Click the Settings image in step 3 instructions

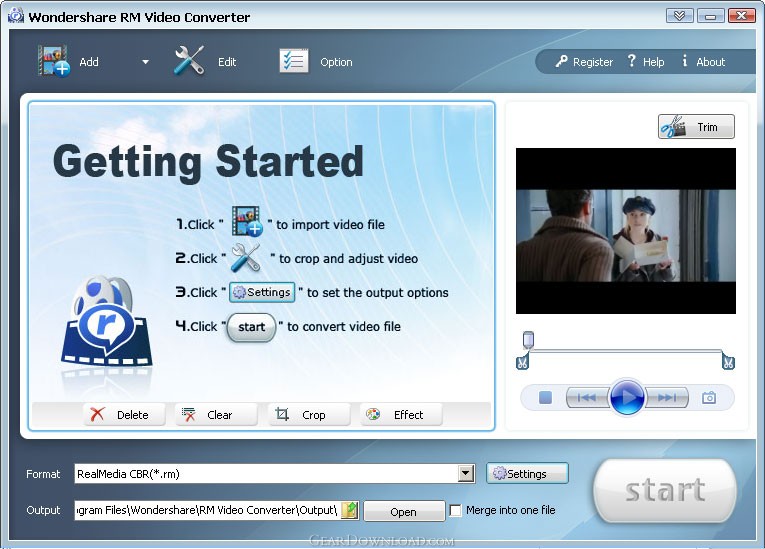pyautogui.click(x=262, y=292)
